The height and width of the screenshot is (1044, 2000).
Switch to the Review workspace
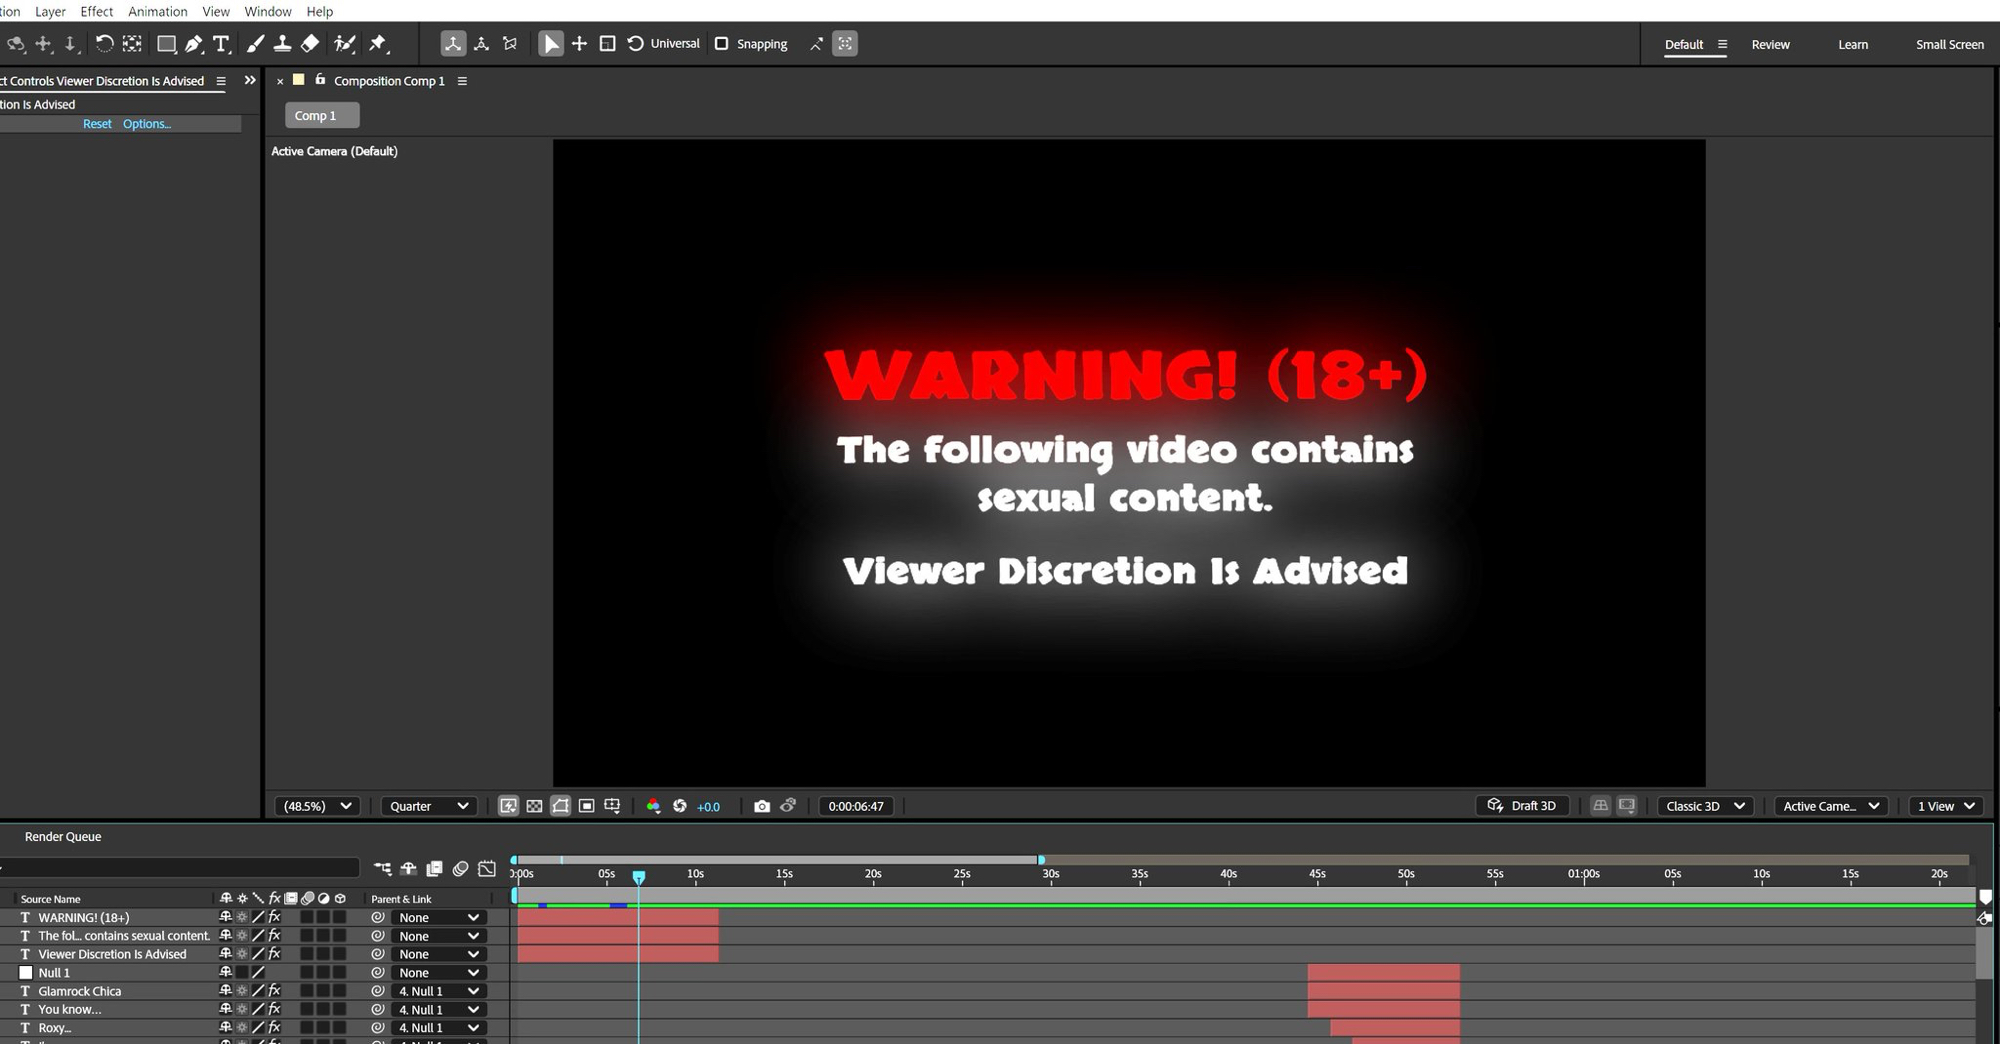(1770, 44)
